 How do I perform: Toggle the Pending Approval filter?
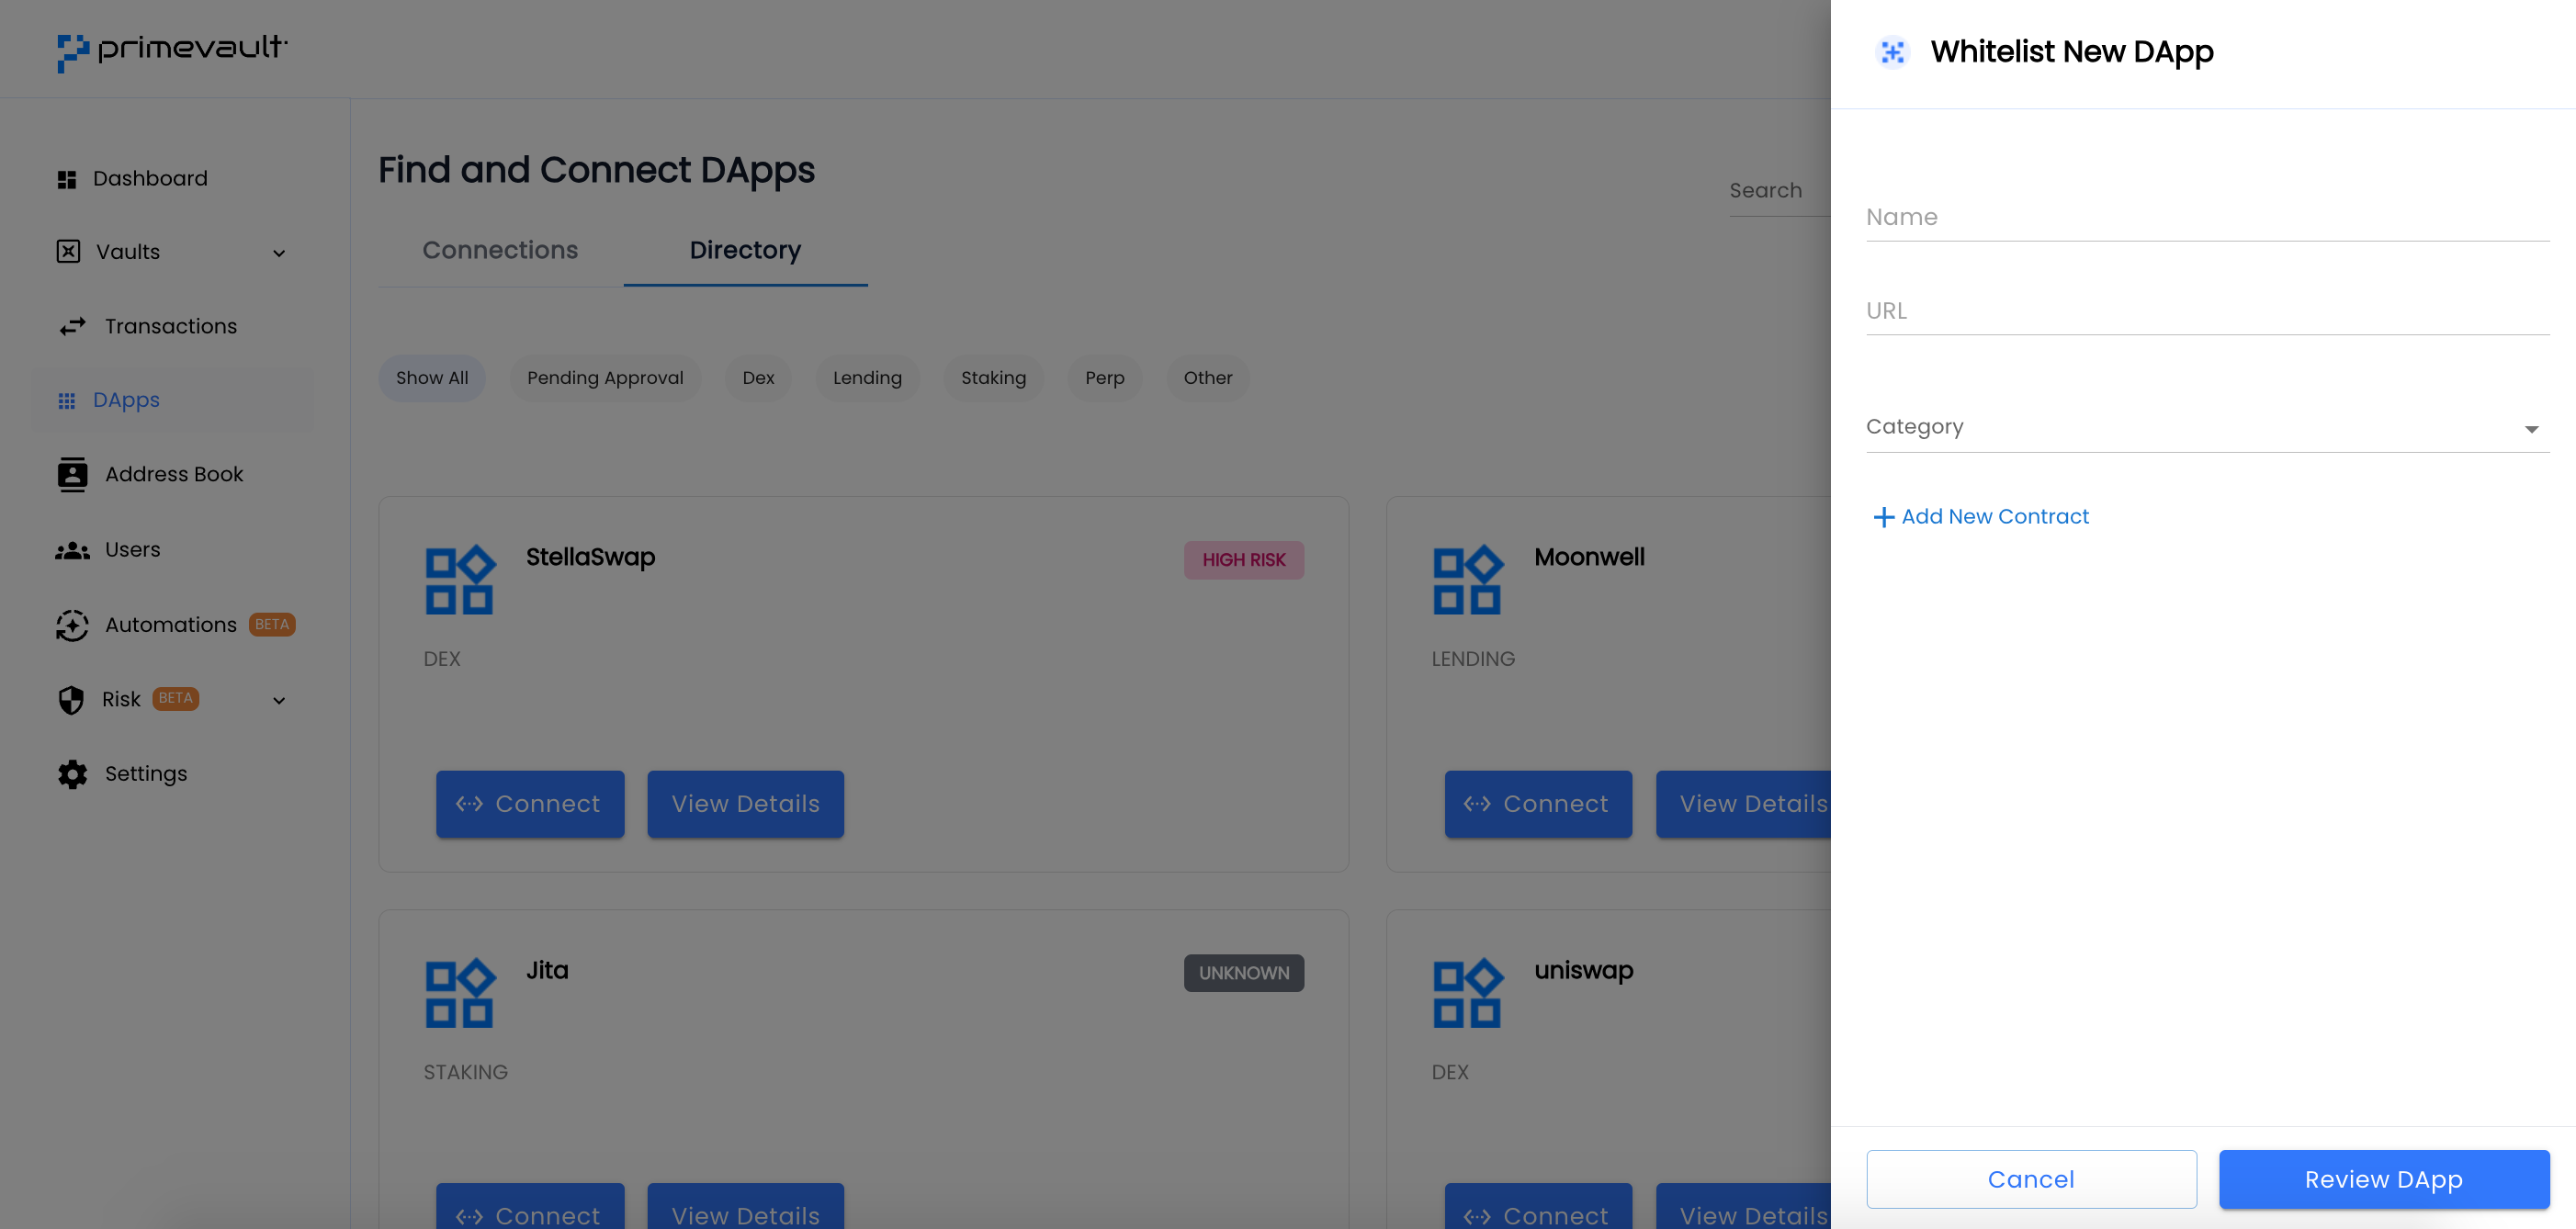(x=605, y=378)
